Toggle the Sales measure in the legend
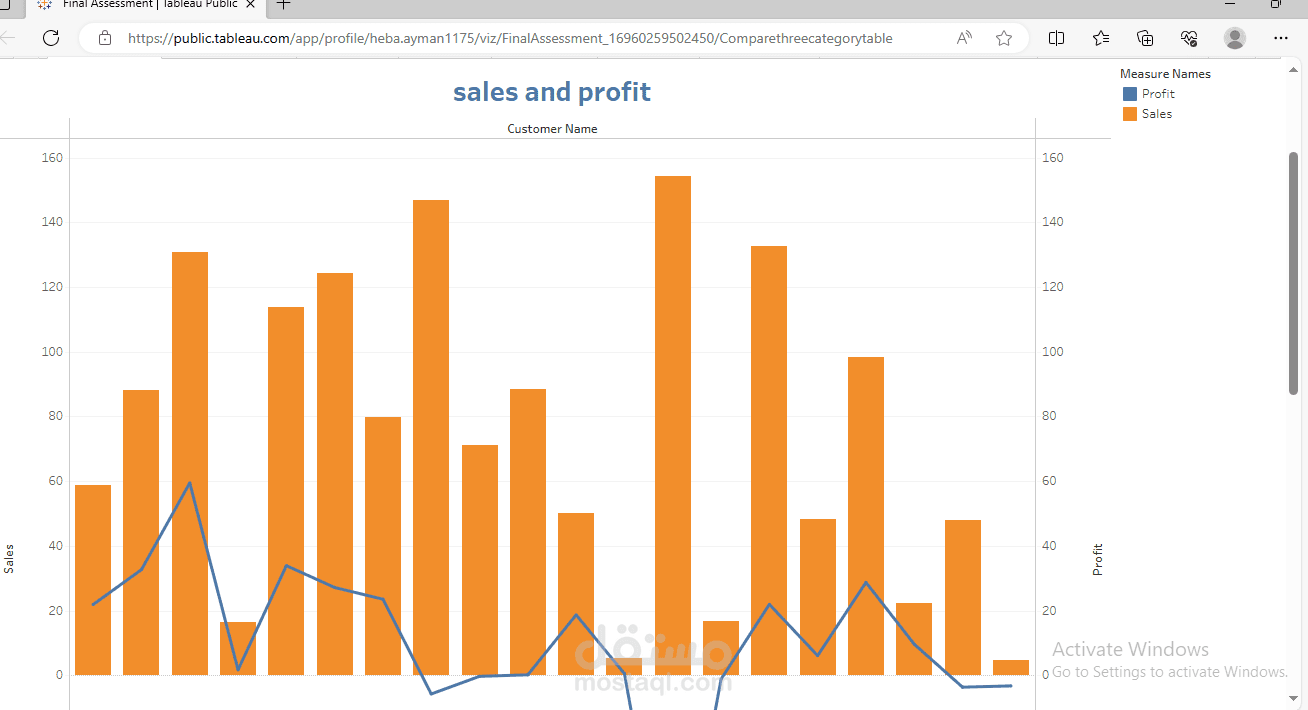The height and width of the screenshot is (710, 1308). 1149,113
